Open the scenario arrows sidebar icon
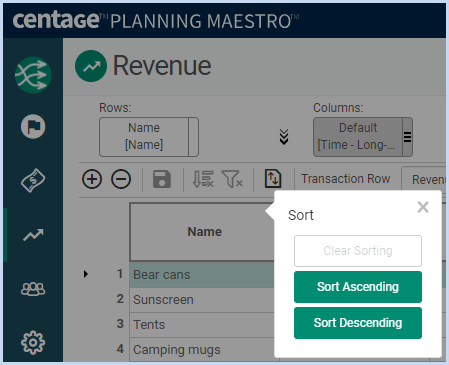 [33, 75]
